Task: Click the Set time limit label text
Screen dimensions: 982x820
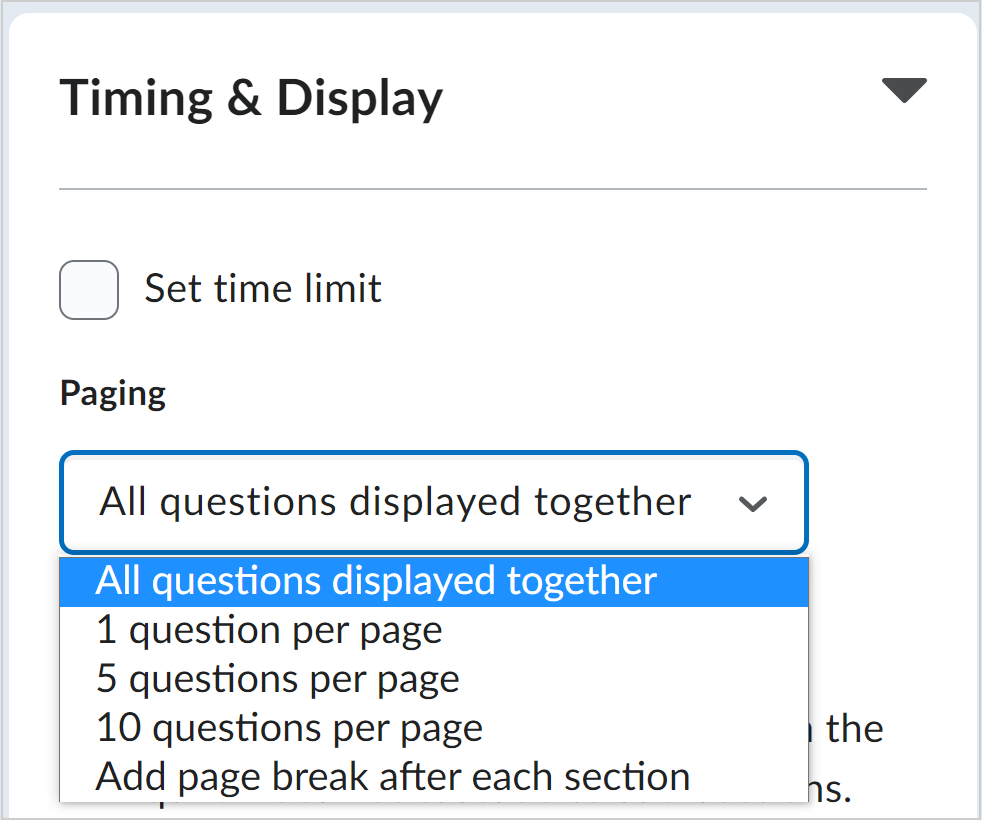Action: [x=263, y=289]
